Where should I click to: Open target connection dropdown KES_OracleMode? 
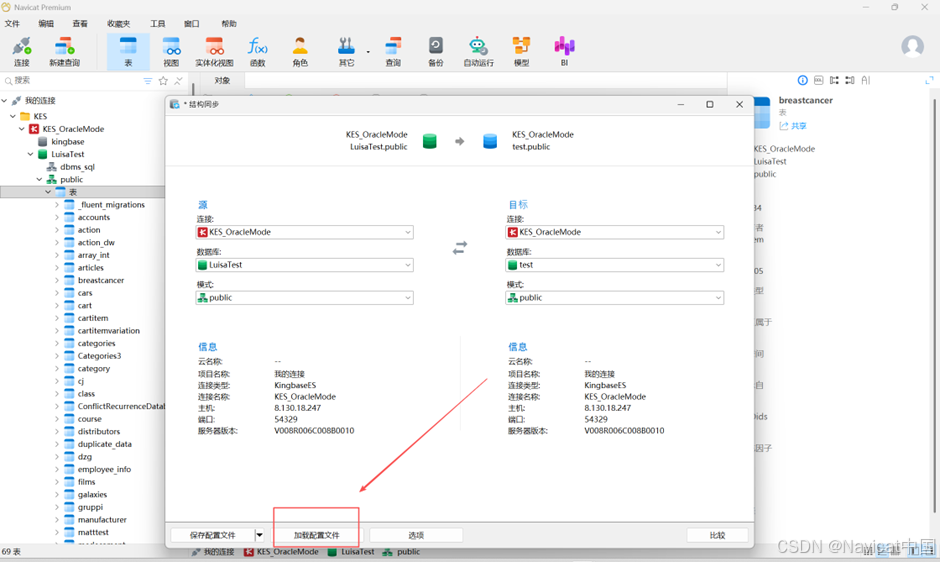(x=614, y=232)
